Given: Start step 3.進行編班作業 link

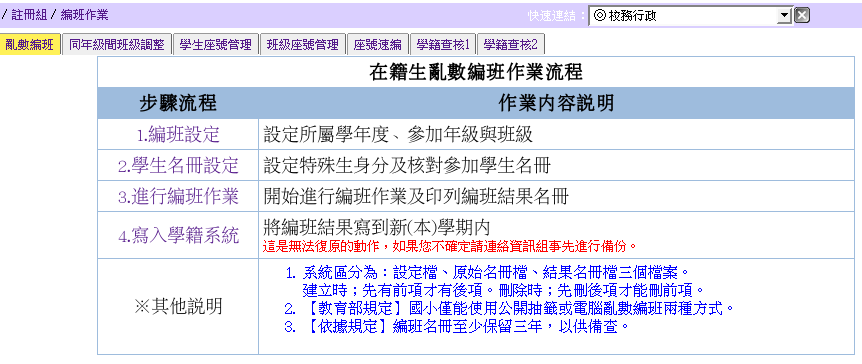Looking at the screenshot, I should coord(178,196).
